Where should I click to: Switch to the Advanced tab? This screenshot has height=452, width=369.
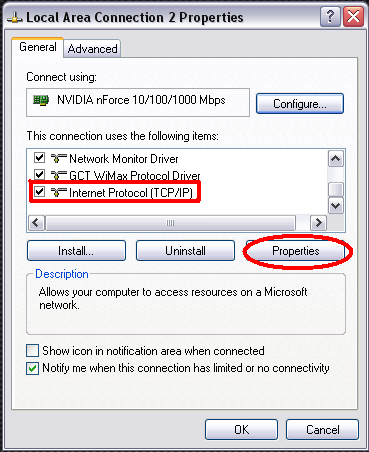pyautogui.click(x=92, y=49)
